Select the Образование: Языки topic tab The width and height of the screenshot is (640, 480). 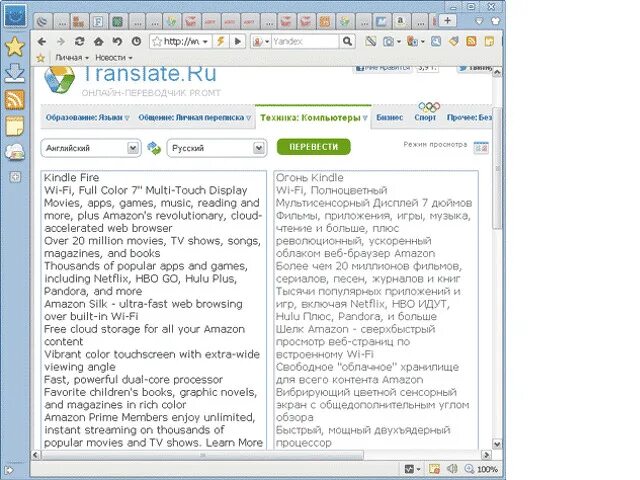[87, 118]
